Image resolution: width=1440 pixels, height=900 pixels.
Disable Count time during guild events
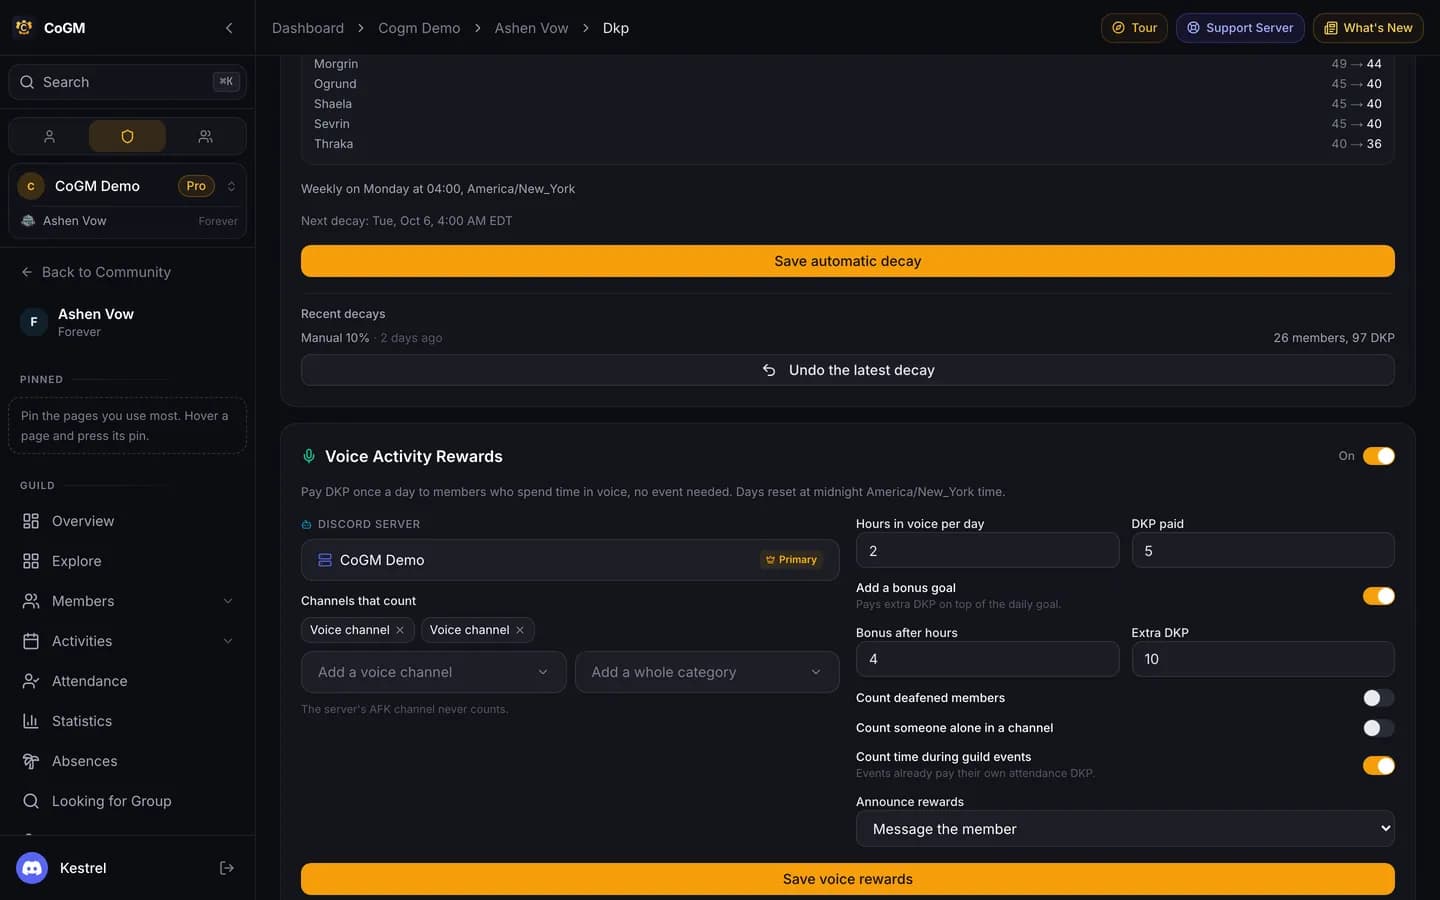click(x=1378, y=766)
